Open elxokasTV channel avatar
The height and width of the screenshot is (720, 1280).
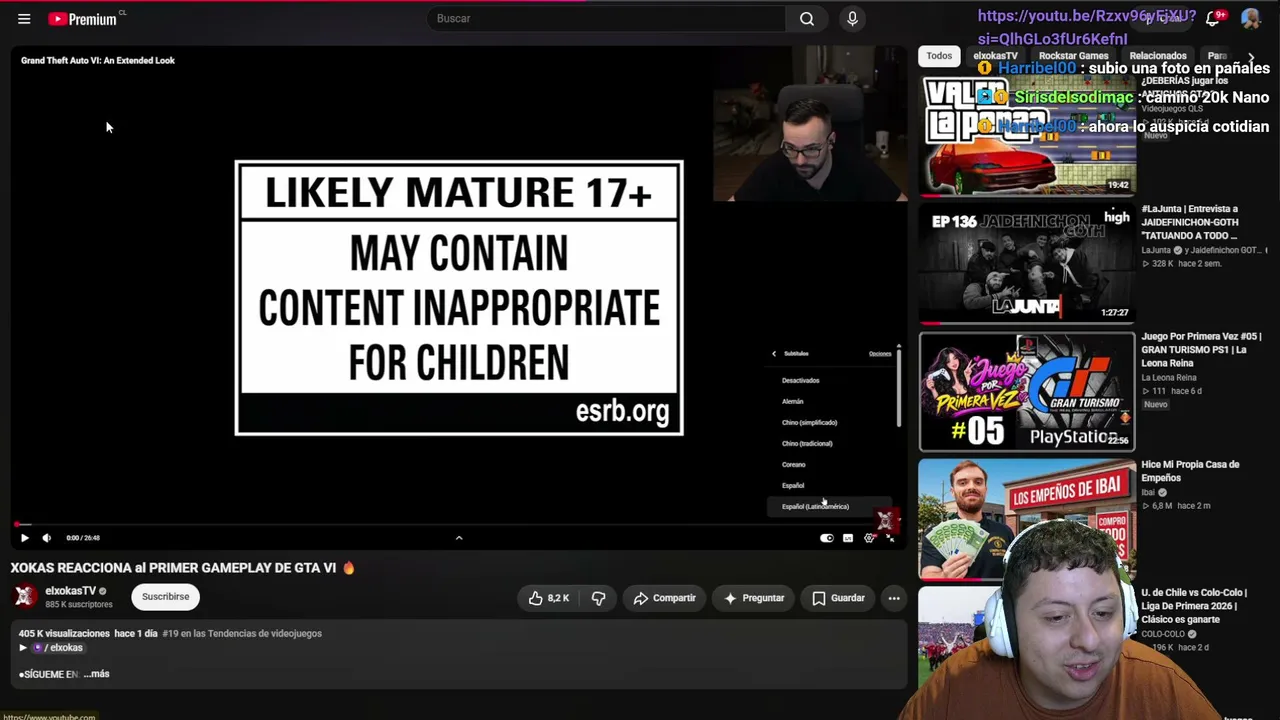25,597
